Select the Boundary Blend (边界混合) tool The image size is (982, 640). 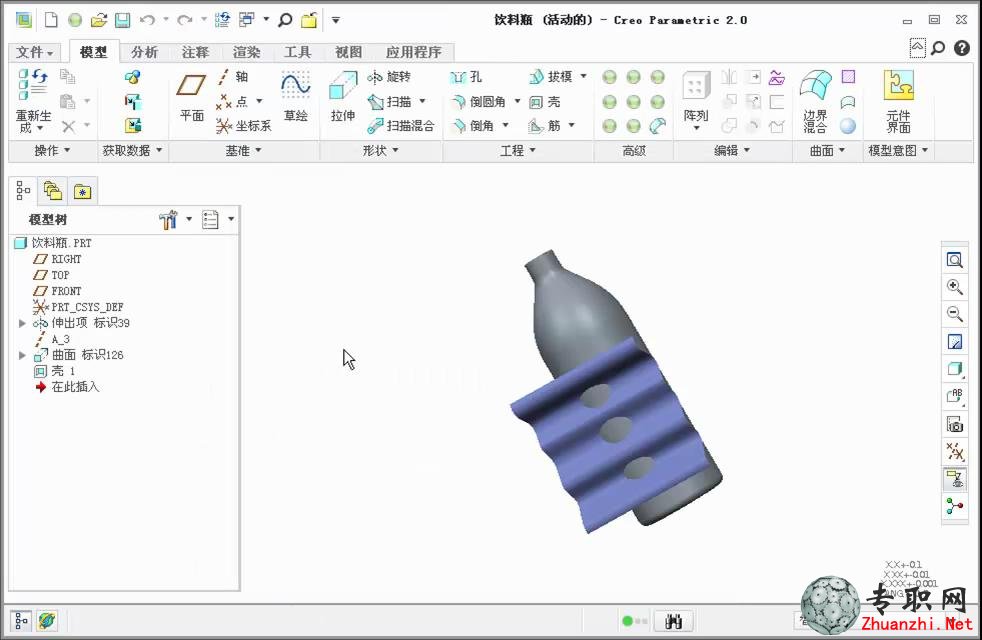815,101
